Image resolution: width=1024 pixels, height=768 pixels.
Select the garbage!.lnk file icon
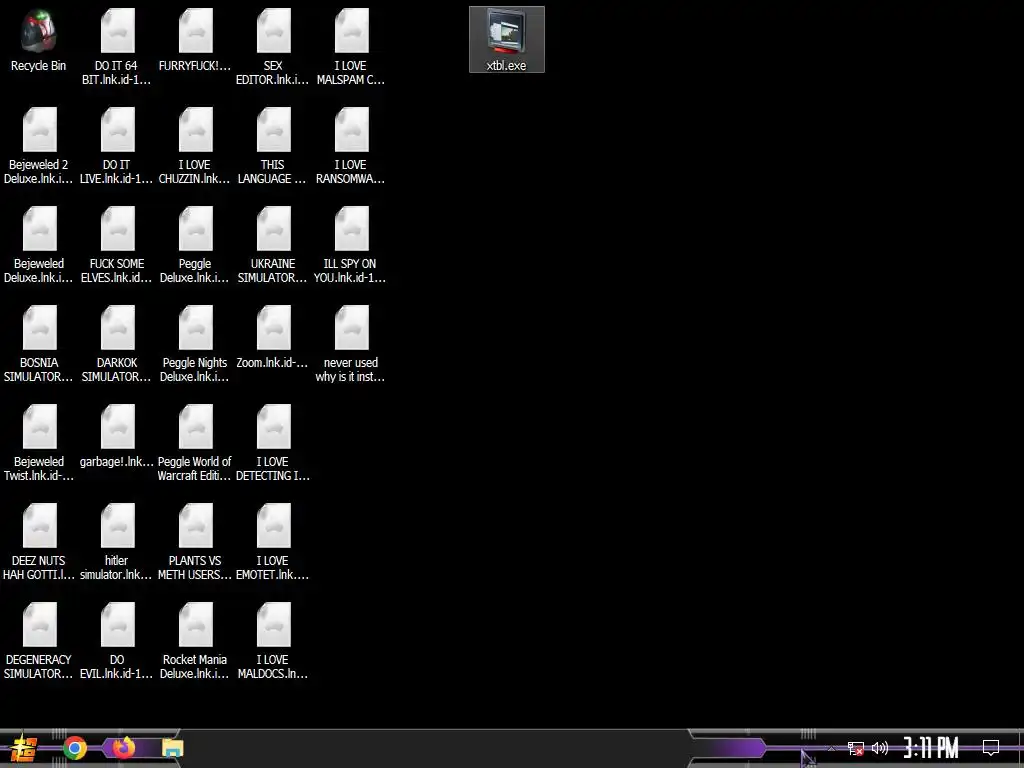[x=117, y=436]
